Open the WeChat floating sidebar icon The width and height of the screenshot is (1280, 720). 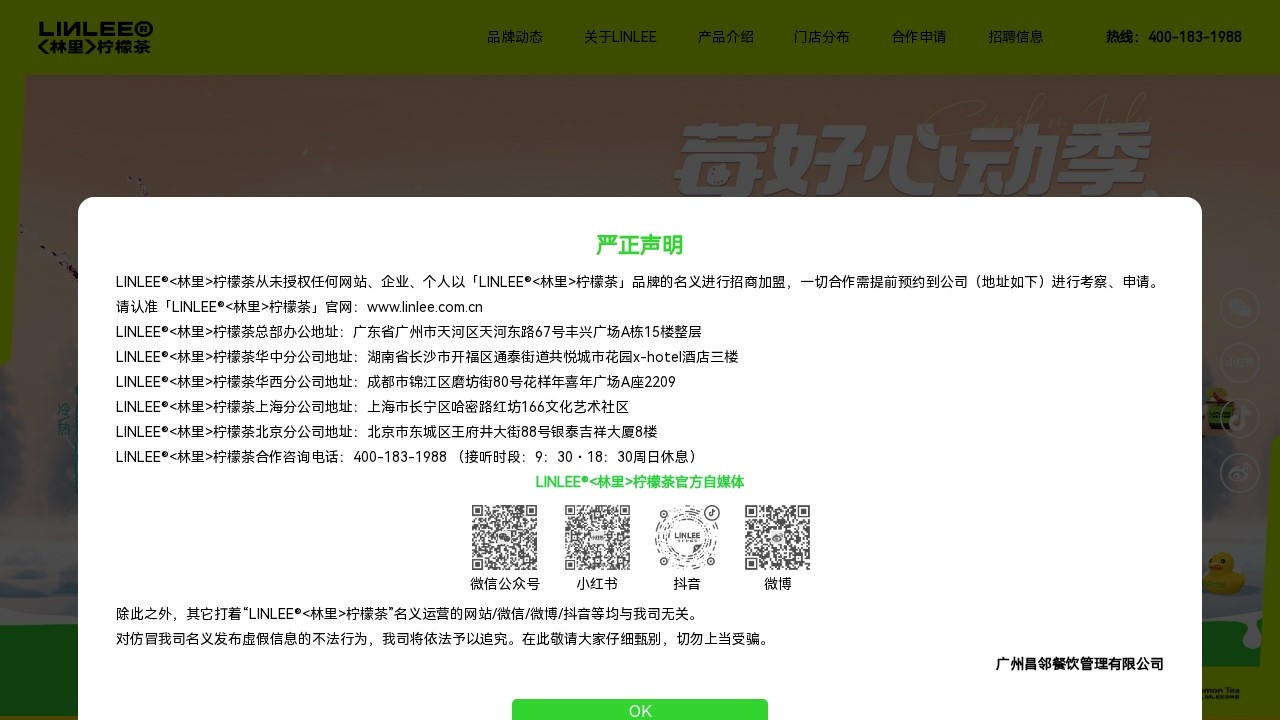[x=1240, y=308]
